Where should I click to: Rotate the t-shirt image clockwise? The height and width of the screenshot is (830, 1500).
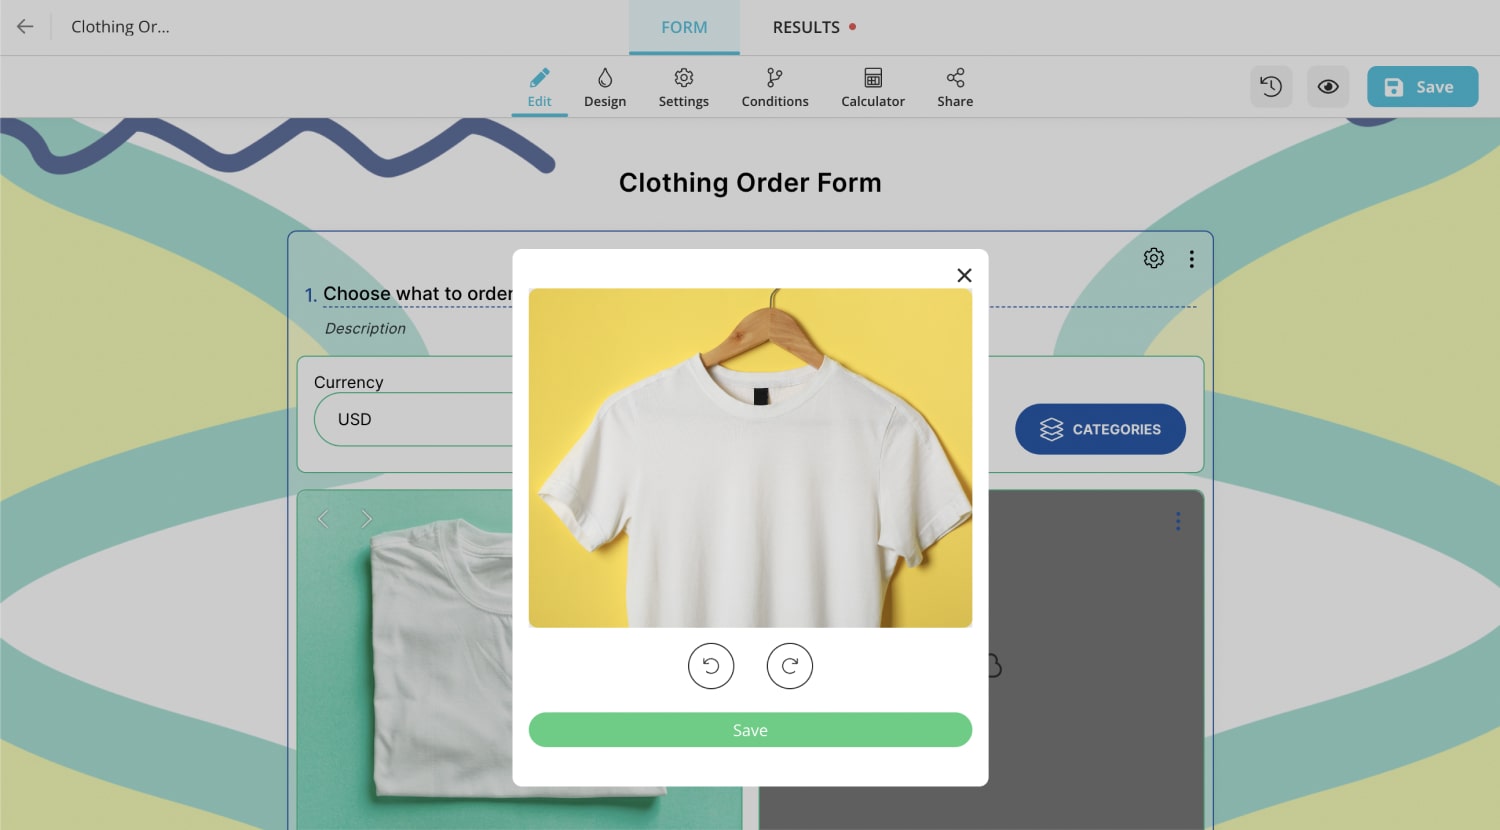pos(789,666)
